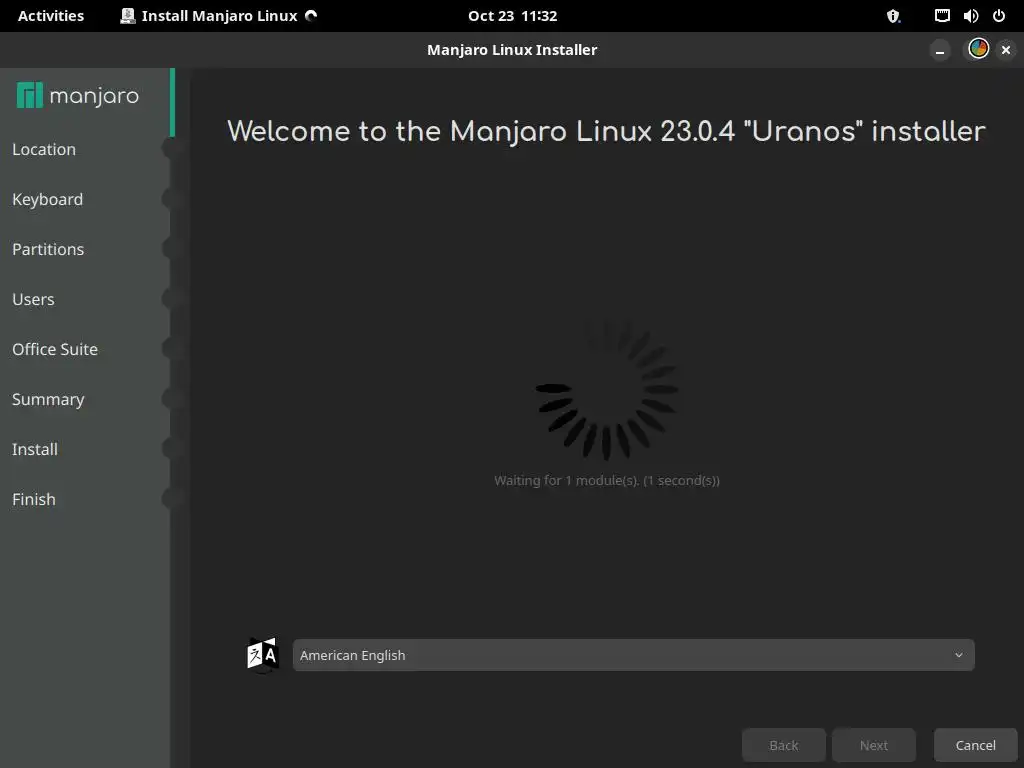Select the Partitions step in sidebar

click(x=48, y=249)
